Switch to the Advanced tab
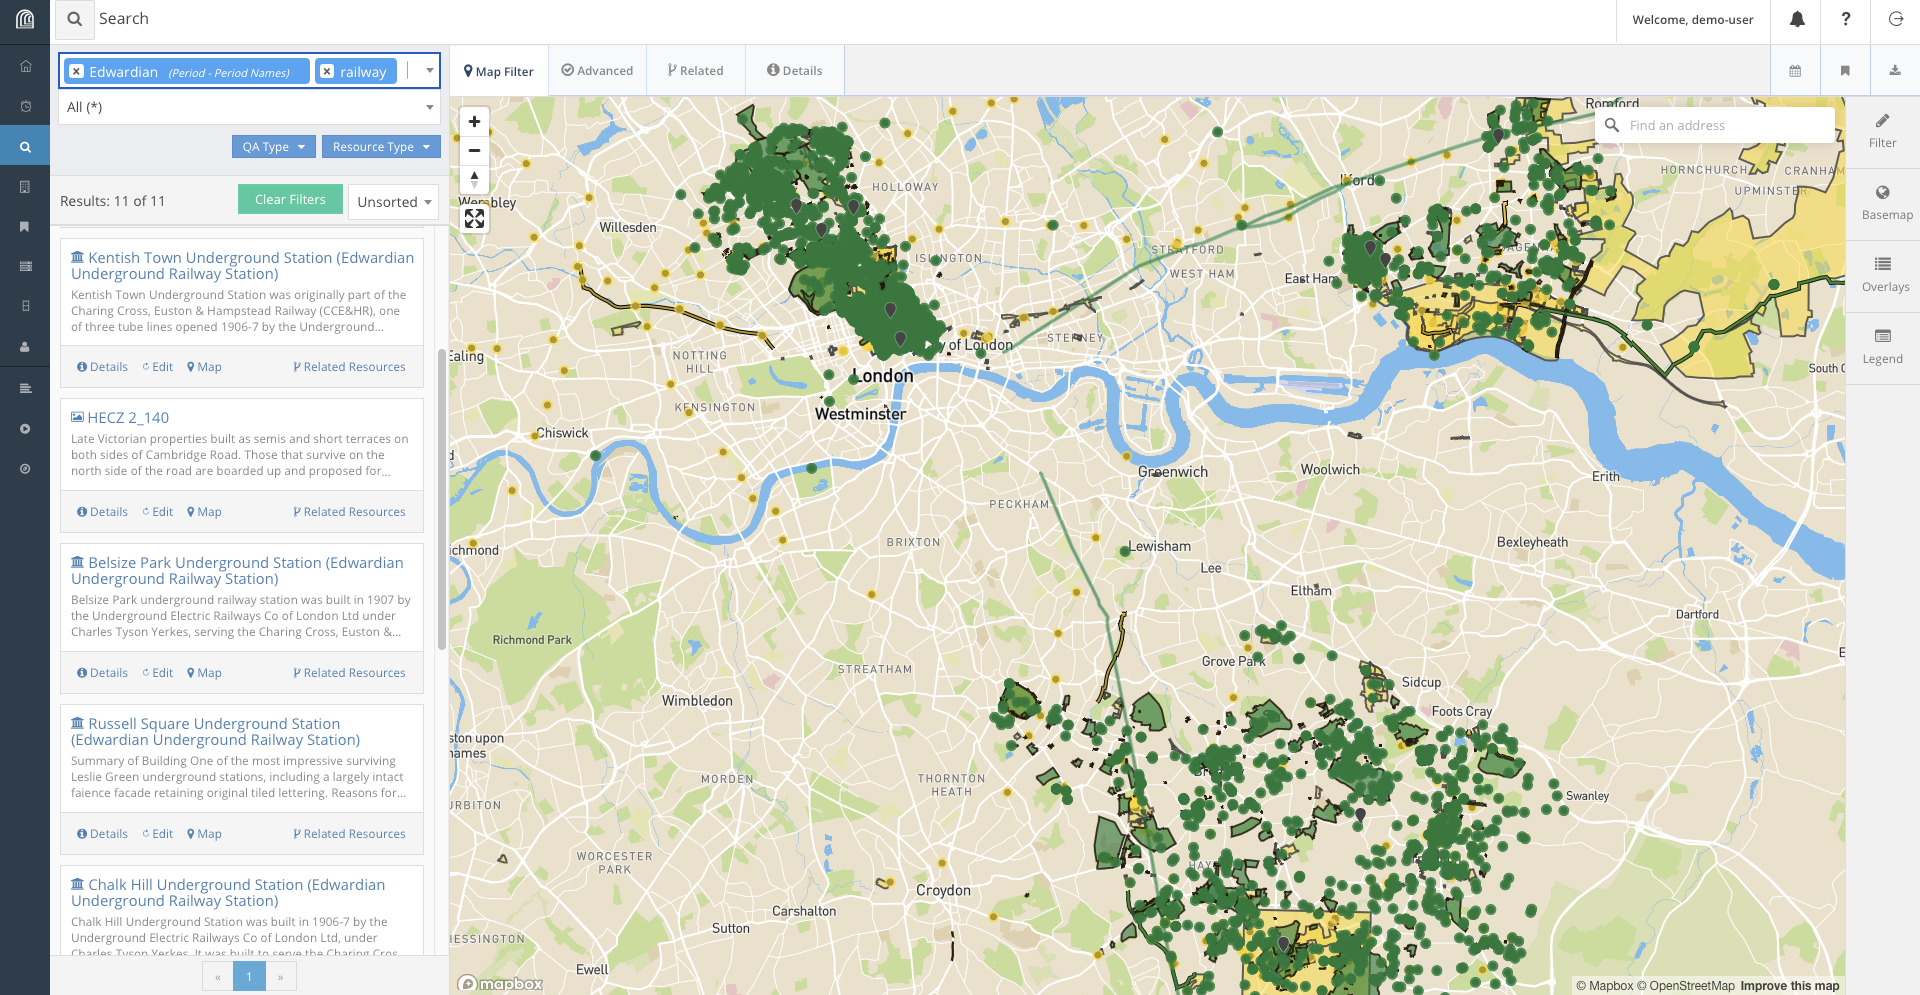Screen dimensions: 1920x995 (x=597, y=71)
